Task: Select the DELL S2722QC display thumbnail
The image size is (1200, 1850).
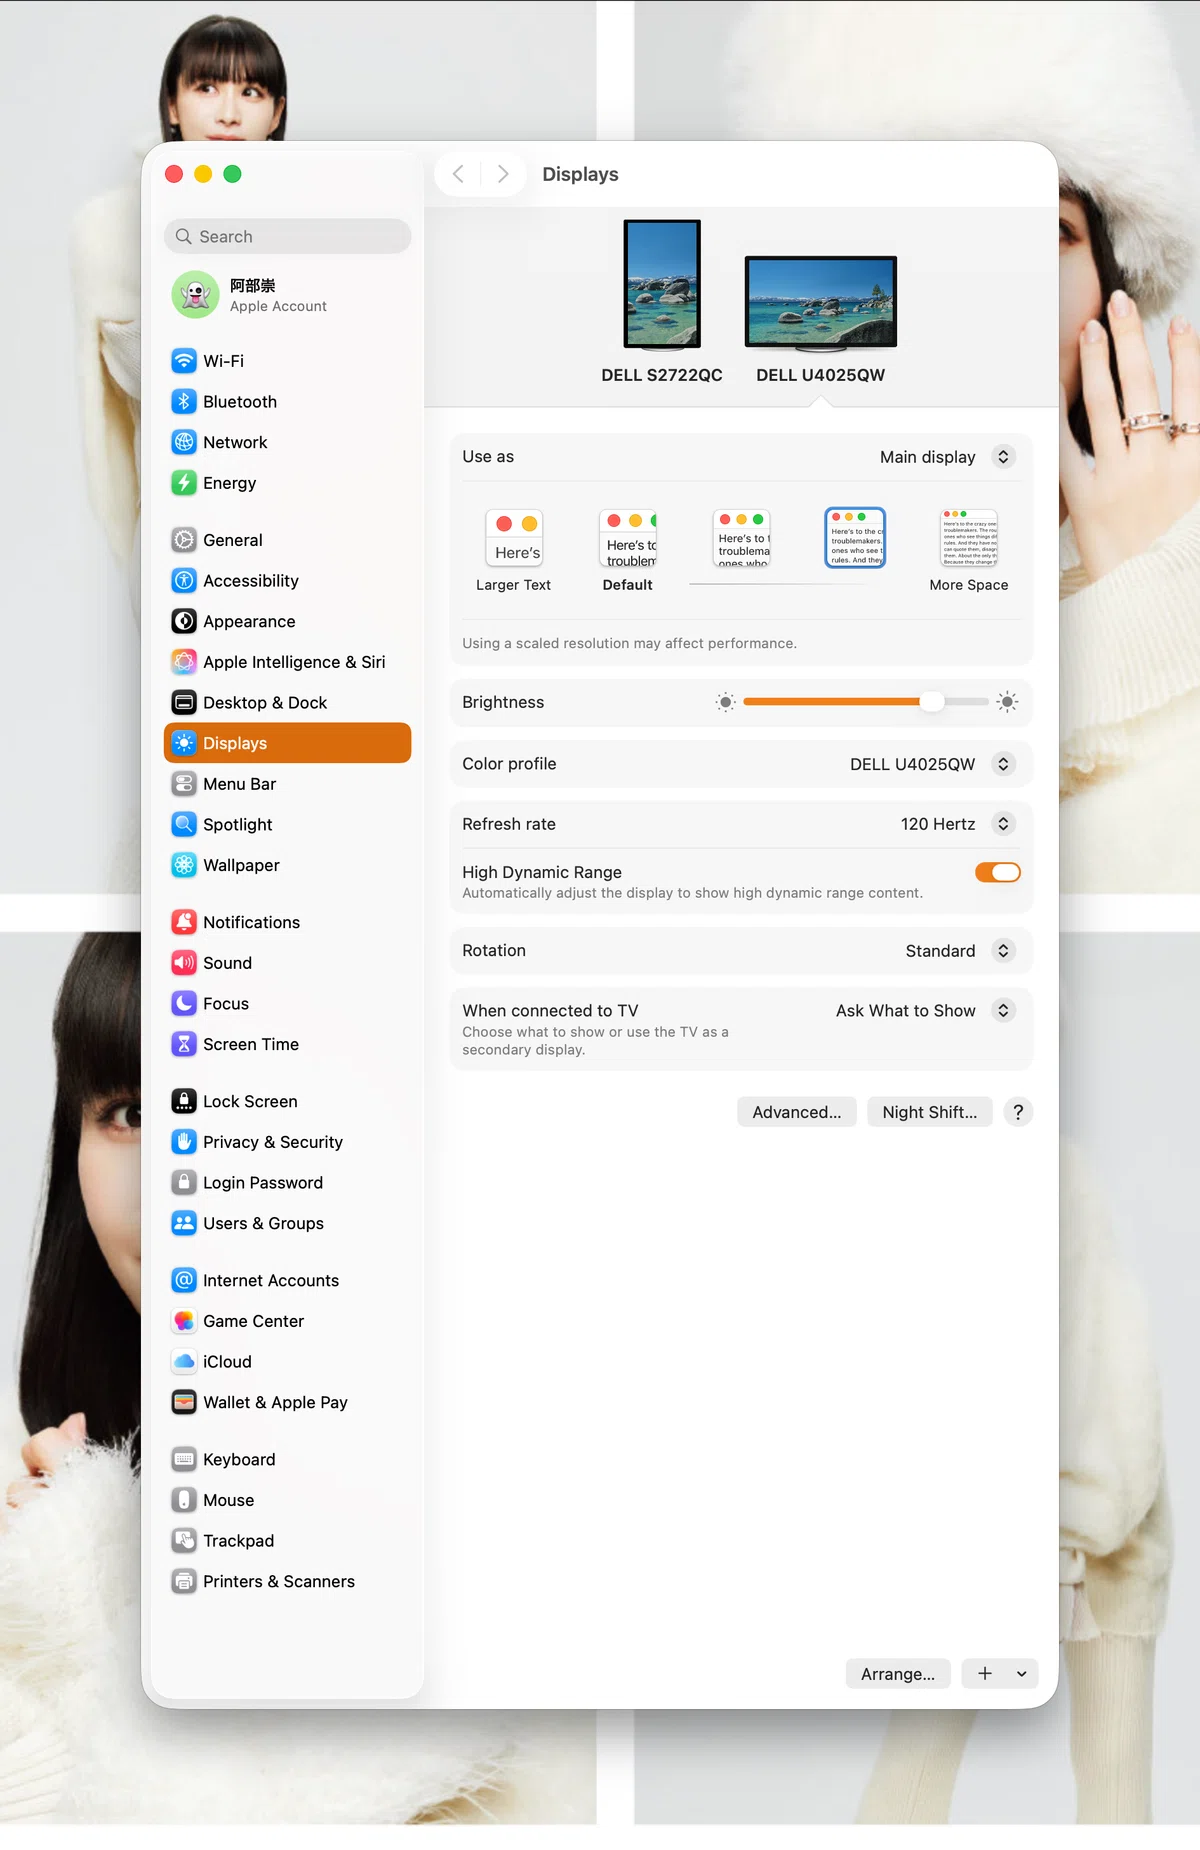Action: 662,285
